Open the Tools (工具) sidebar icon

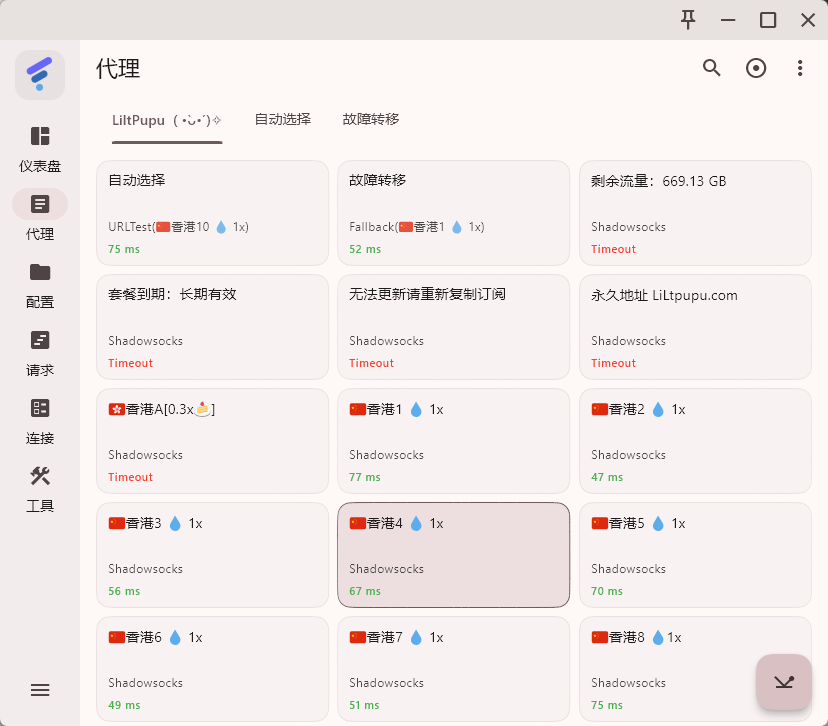point(40,477)
